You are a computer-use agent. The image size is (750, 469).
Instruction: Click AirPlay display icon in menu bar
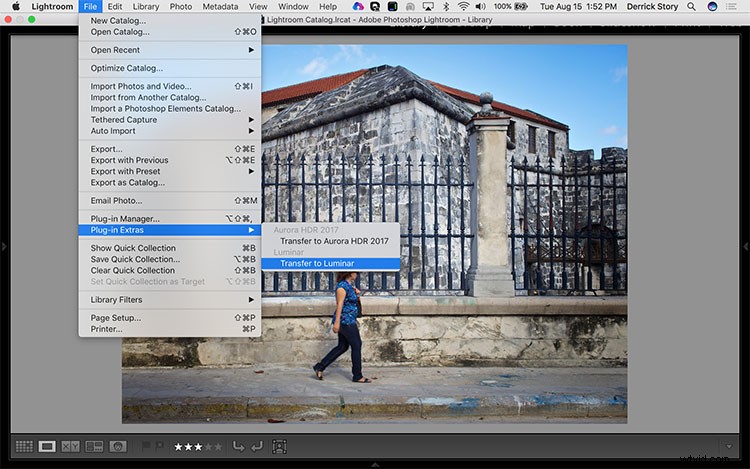tap(428, 6)
